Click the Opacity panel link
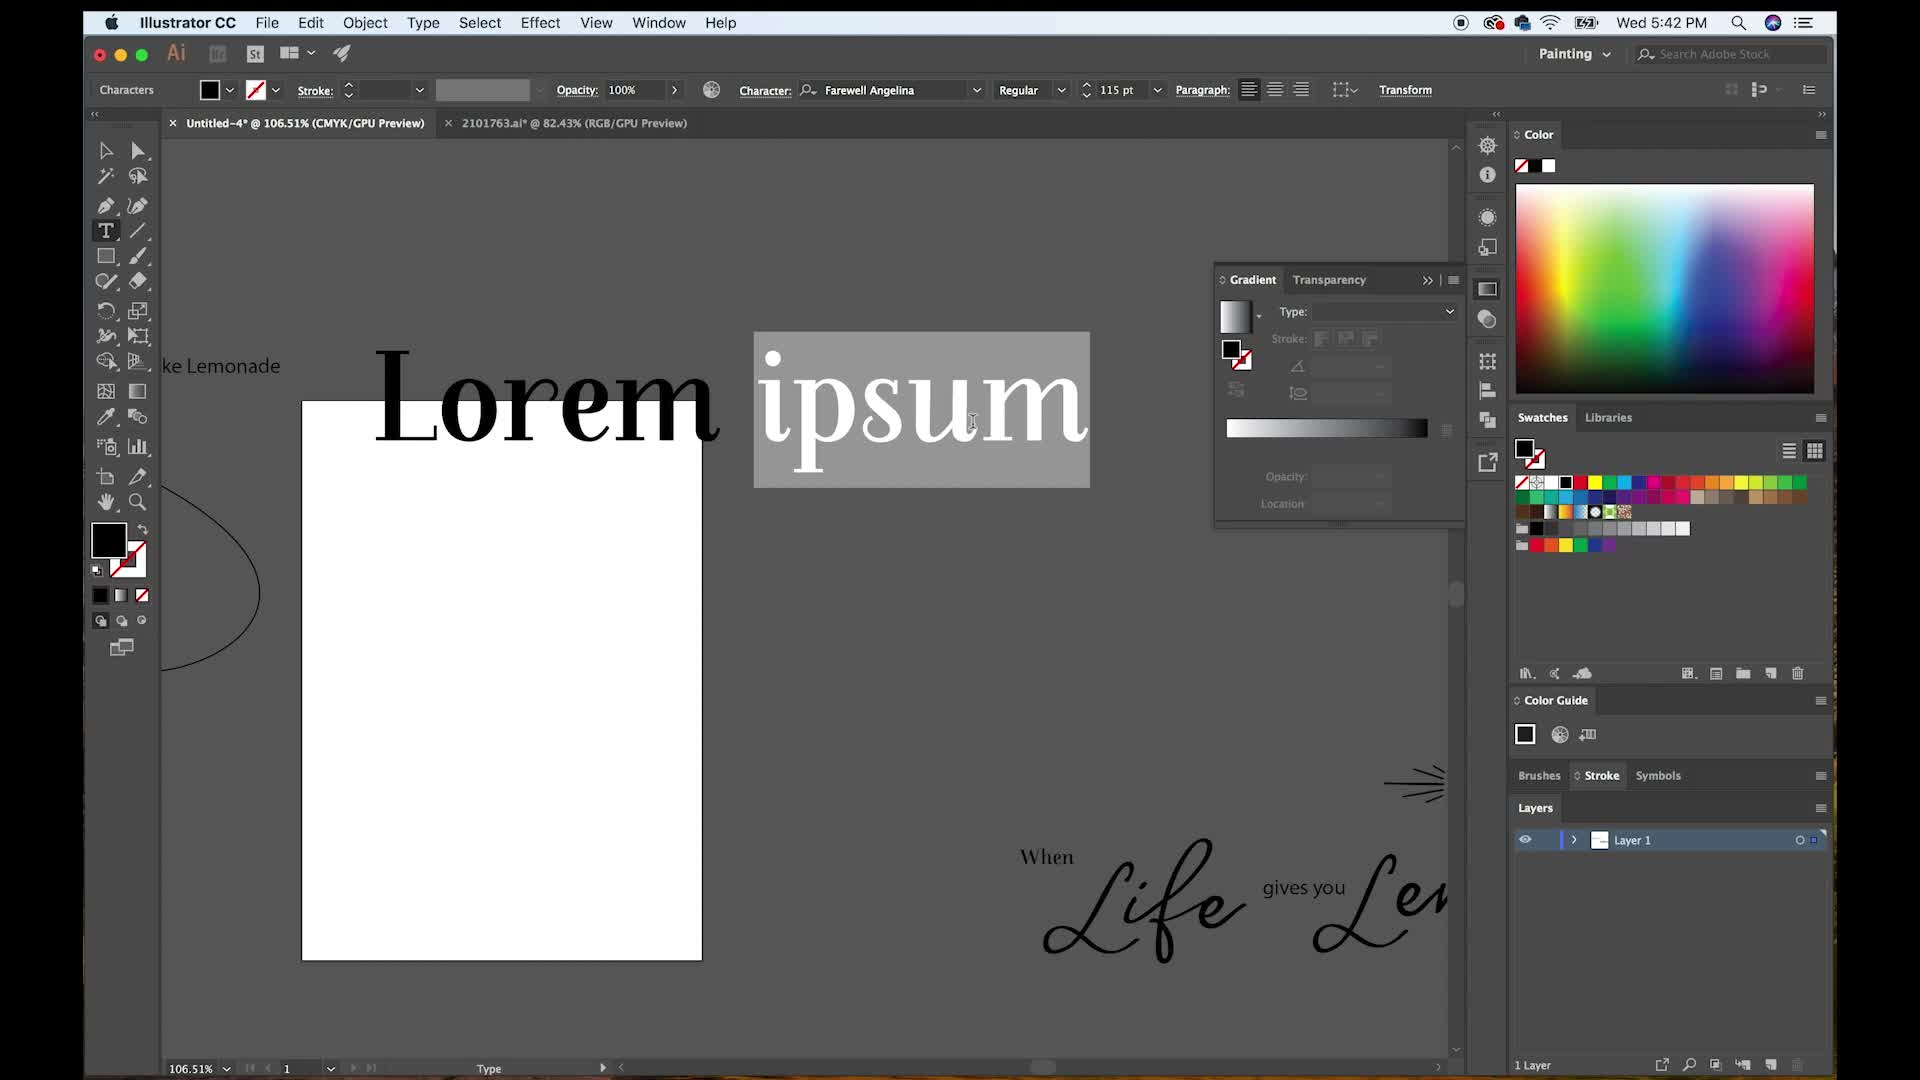Screen dimensions: 1920x1080 pos(577,90)
